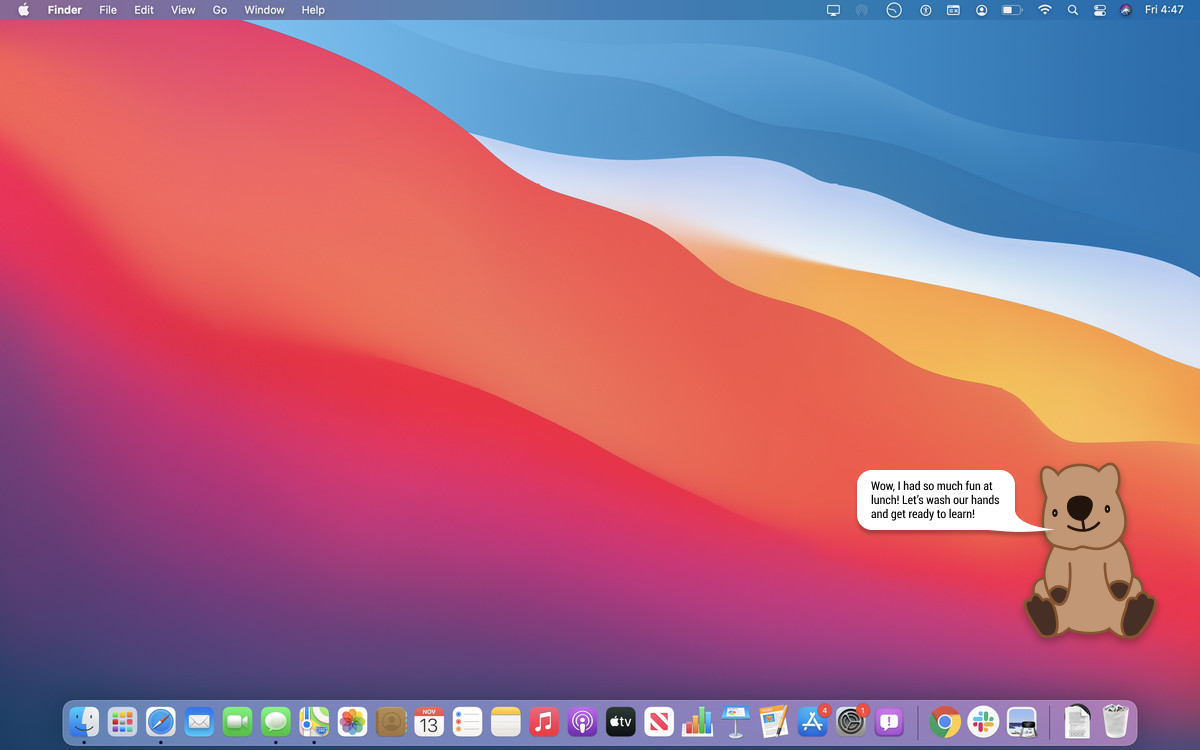
Task: Expand the battery status menu
Action: click(x=1012, y=10)
